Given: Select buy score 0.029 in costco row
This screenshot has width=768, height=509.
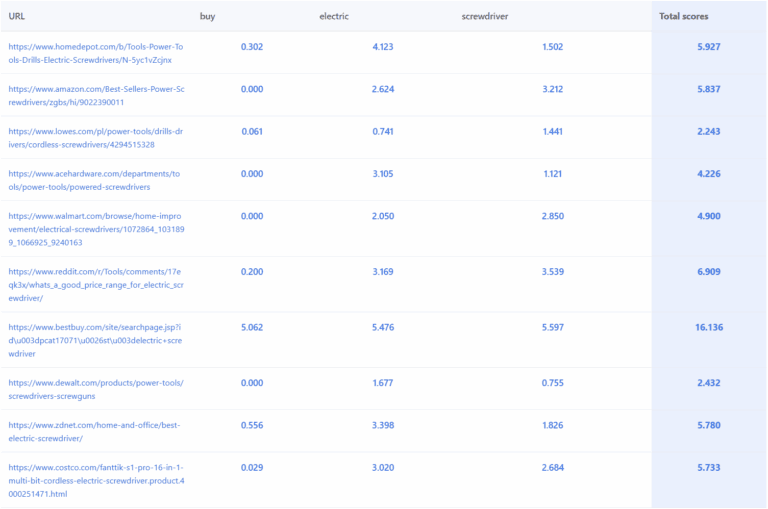Looking at the screenshot, I should point(252,468).
